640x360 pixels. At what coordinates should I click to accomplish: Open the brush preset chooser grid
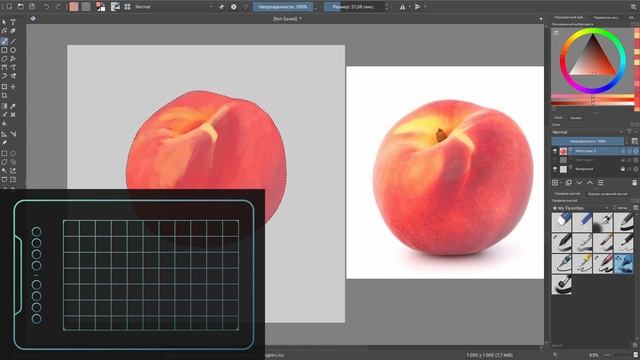tap(127, 7)
